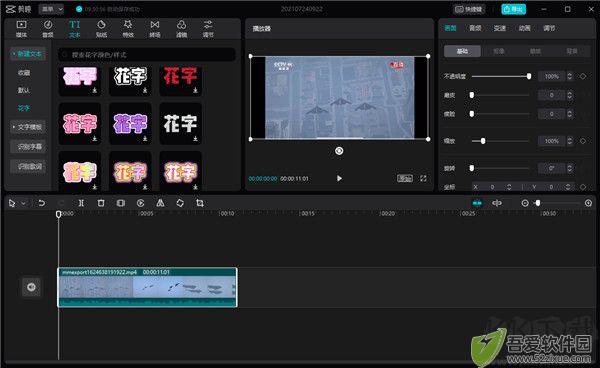Open the 贴纸 stickers panel

tap(101, 29)
